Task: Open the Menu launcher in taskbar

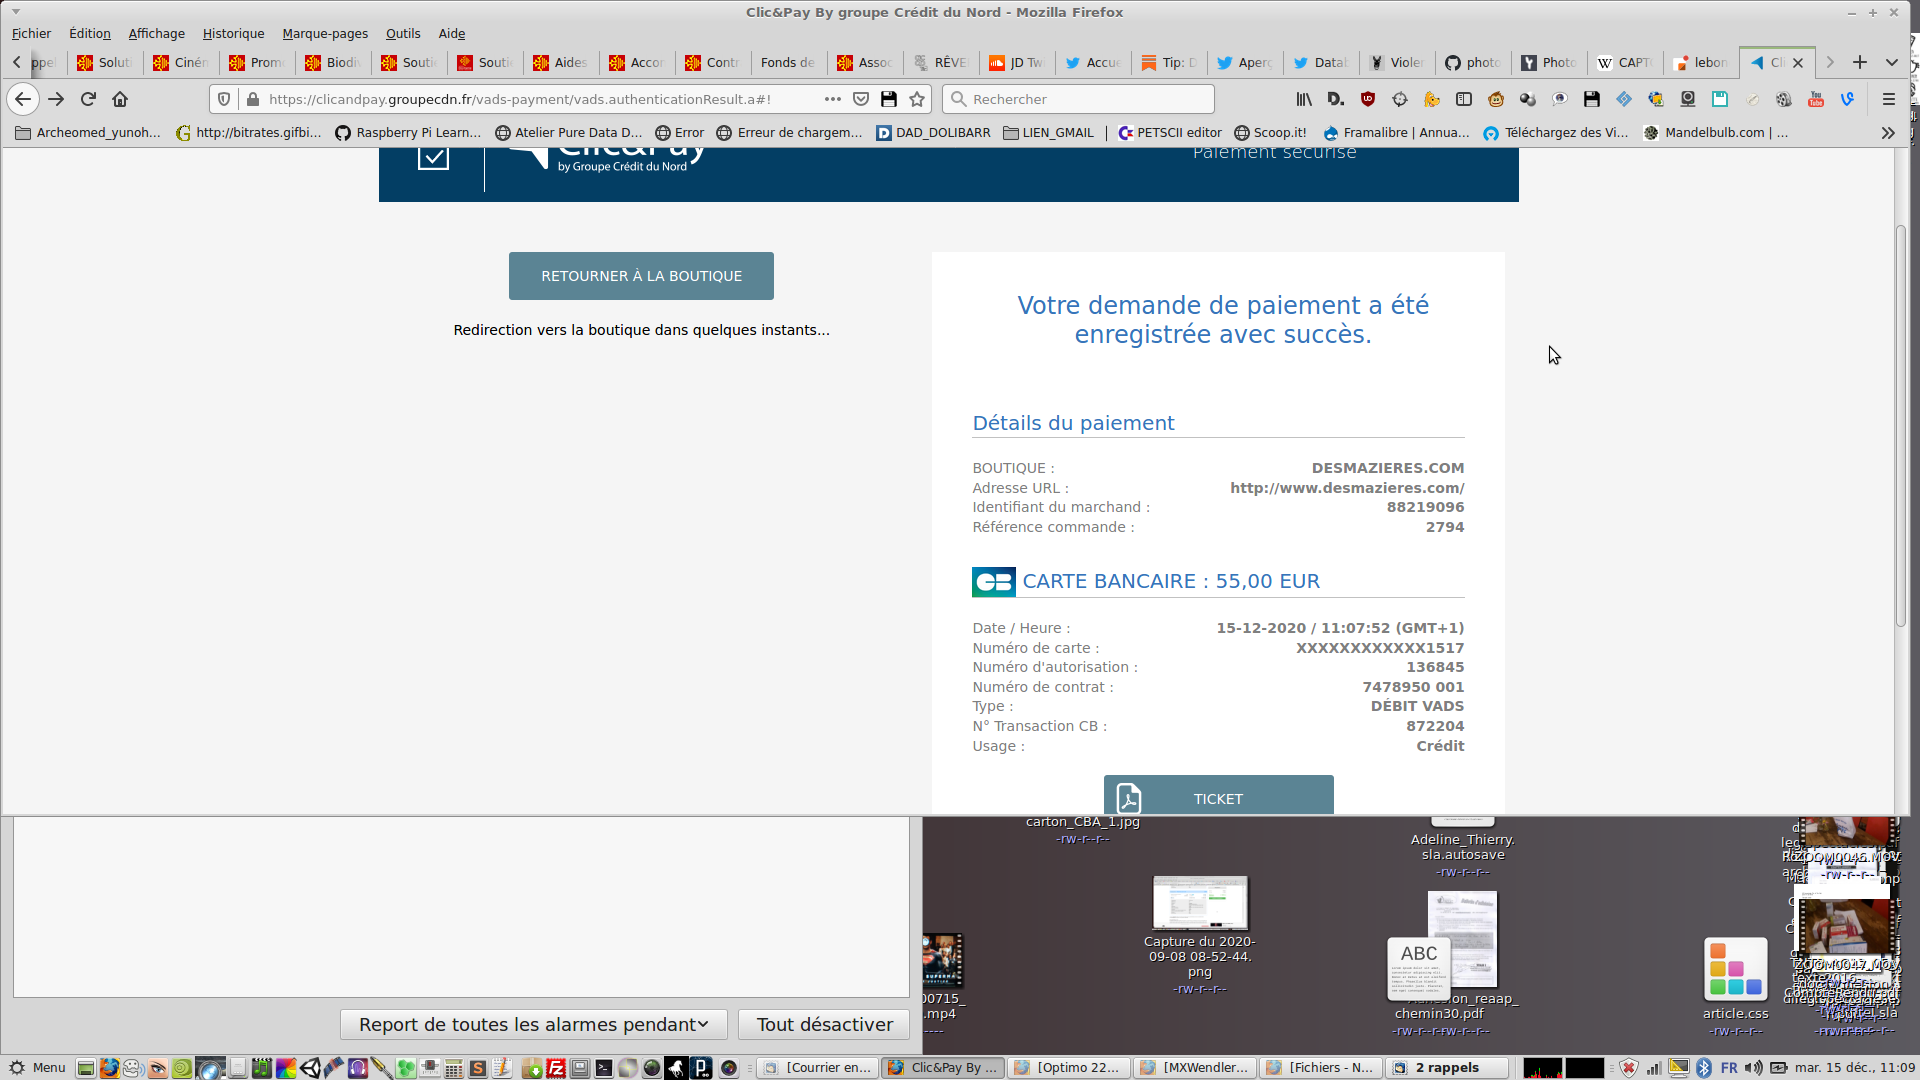Action: tap(38, 1067)
